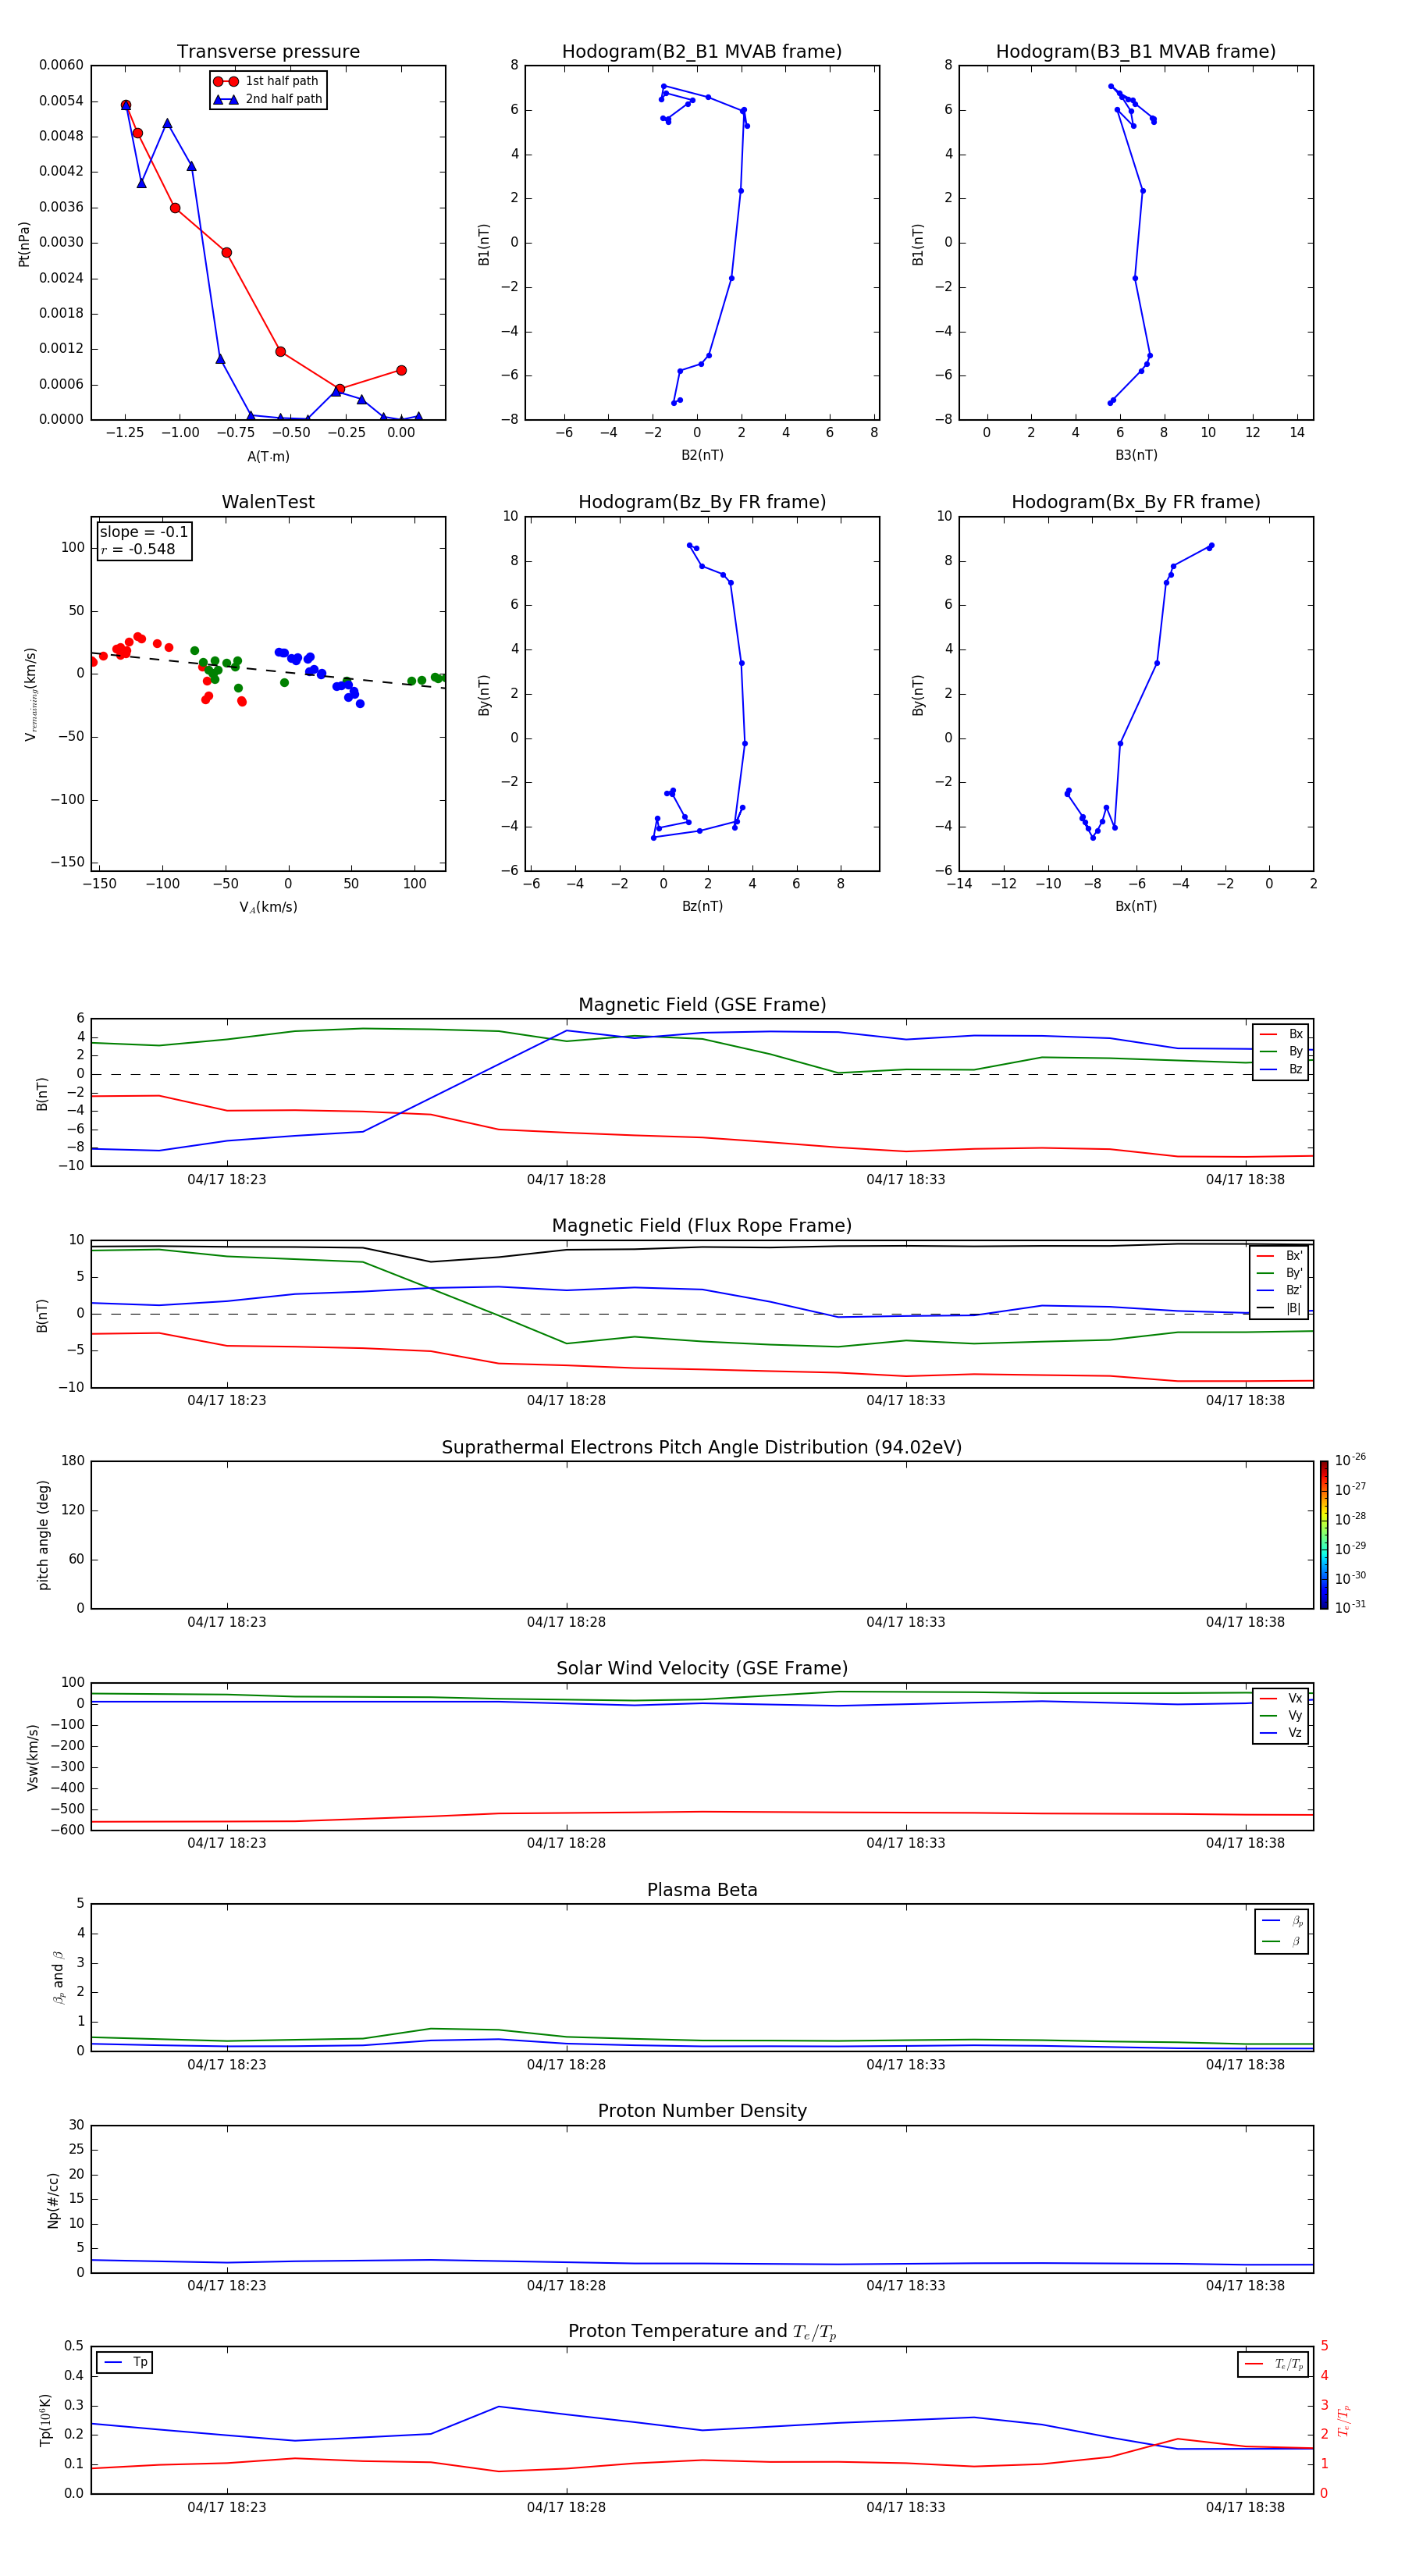Screen dimensions: 1405x2576
Task: Click the '1st half path' legend entry
Action: [266, 81]
